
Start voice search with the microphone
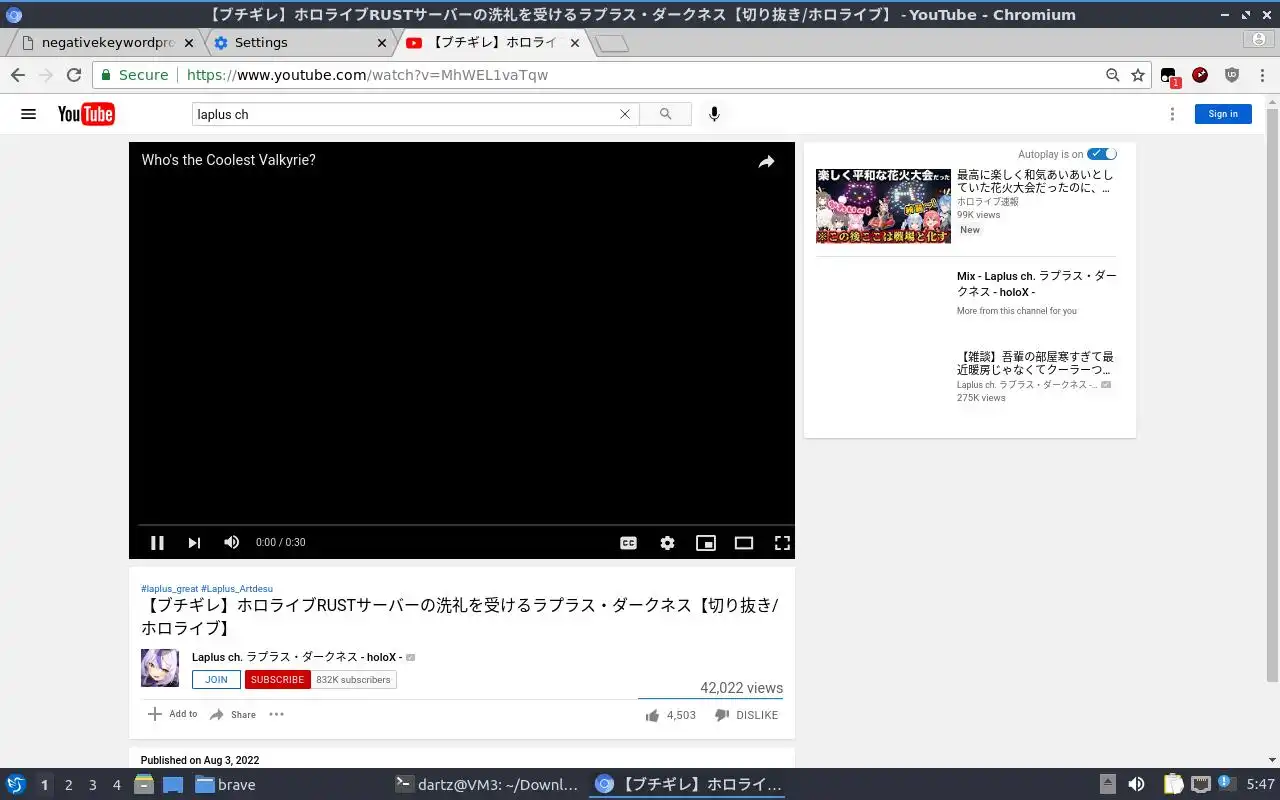click(714, 114)
